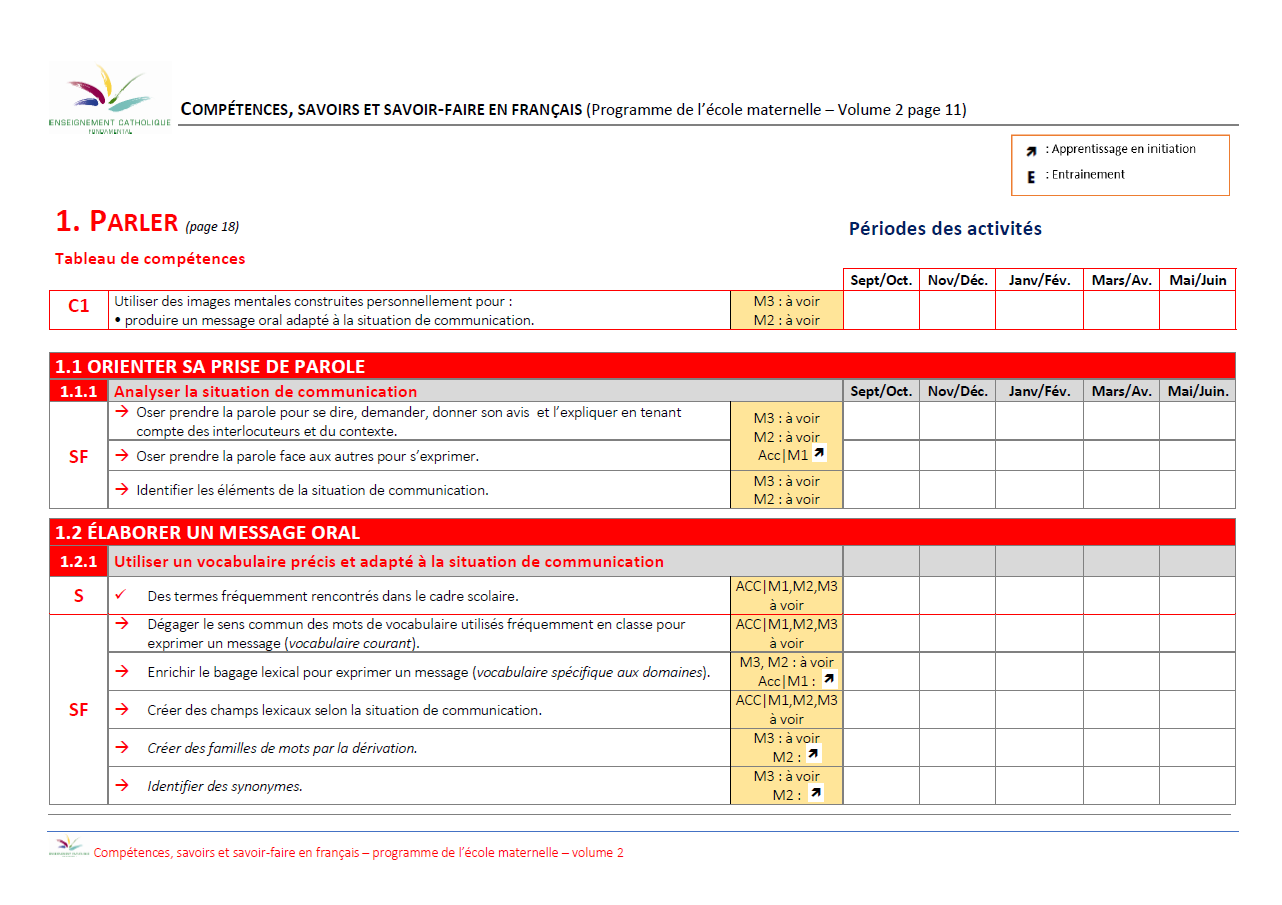Screen dimensions: 1282x905
Task: Click the initiation arrow in the 'Créer des familles de mots' row
Action: 813,755
